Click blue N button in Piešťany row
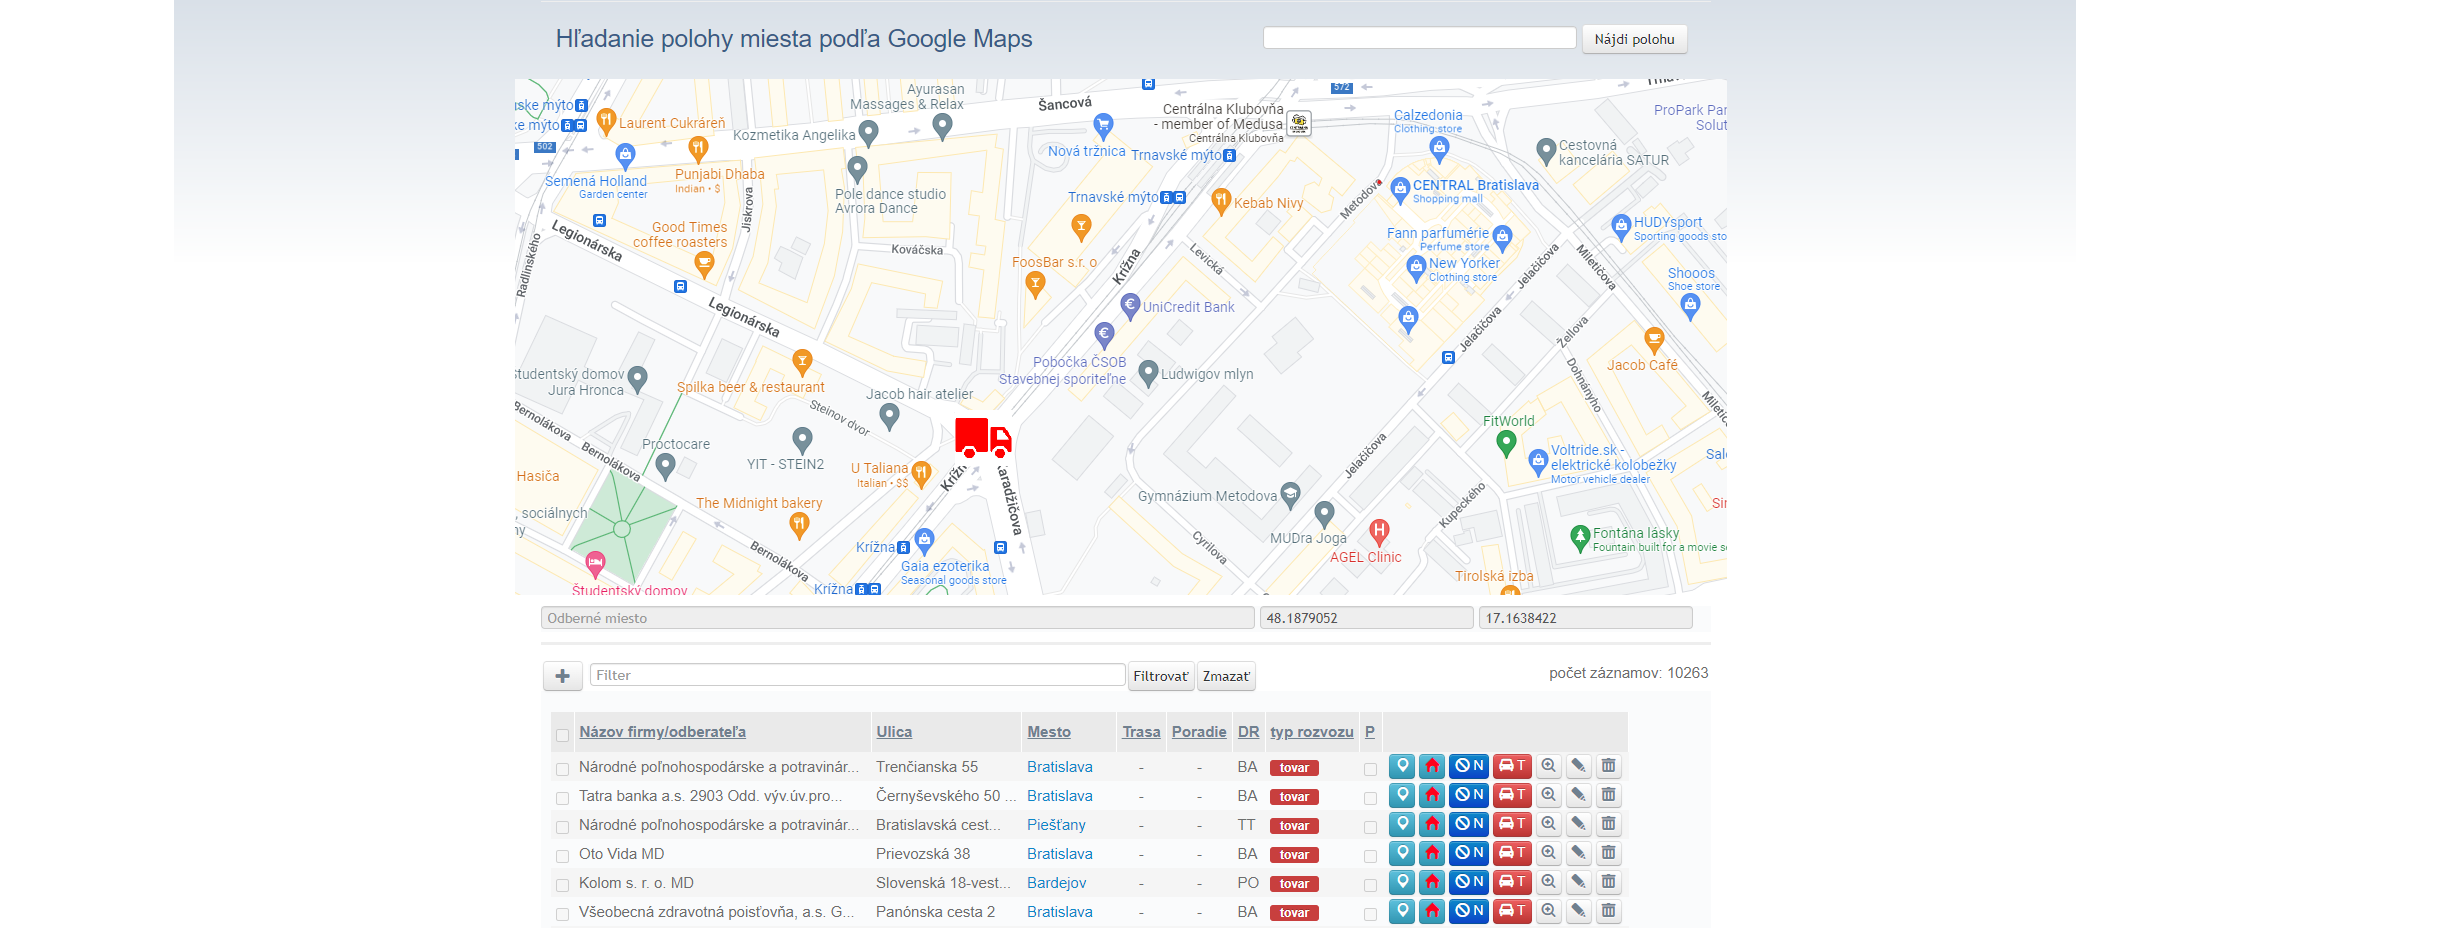Viewport: 2450px width, 928px height. (x=1469, y=824)
